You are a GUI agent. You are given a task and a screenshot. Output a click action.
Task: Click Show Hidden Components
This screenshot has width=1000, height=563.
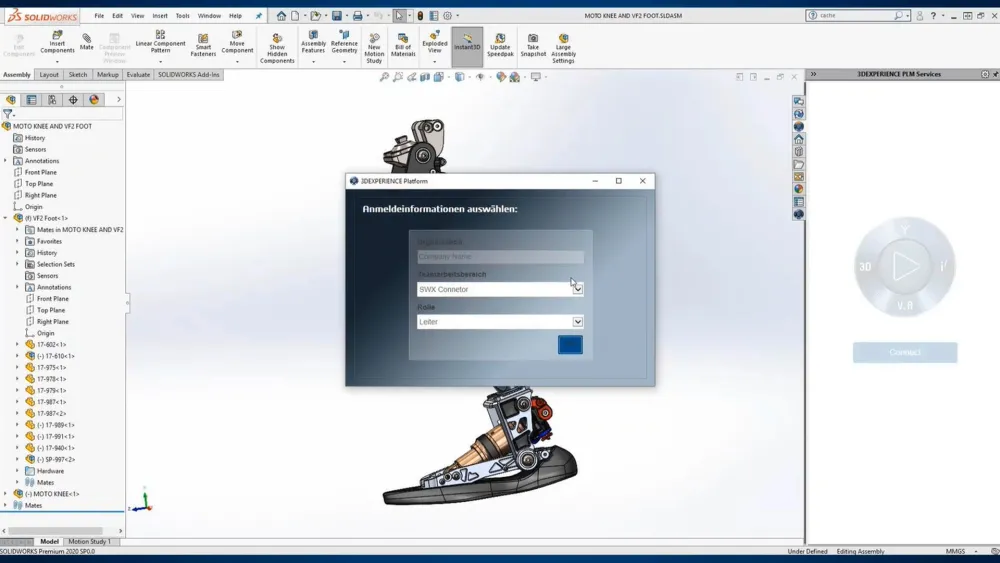277,48
